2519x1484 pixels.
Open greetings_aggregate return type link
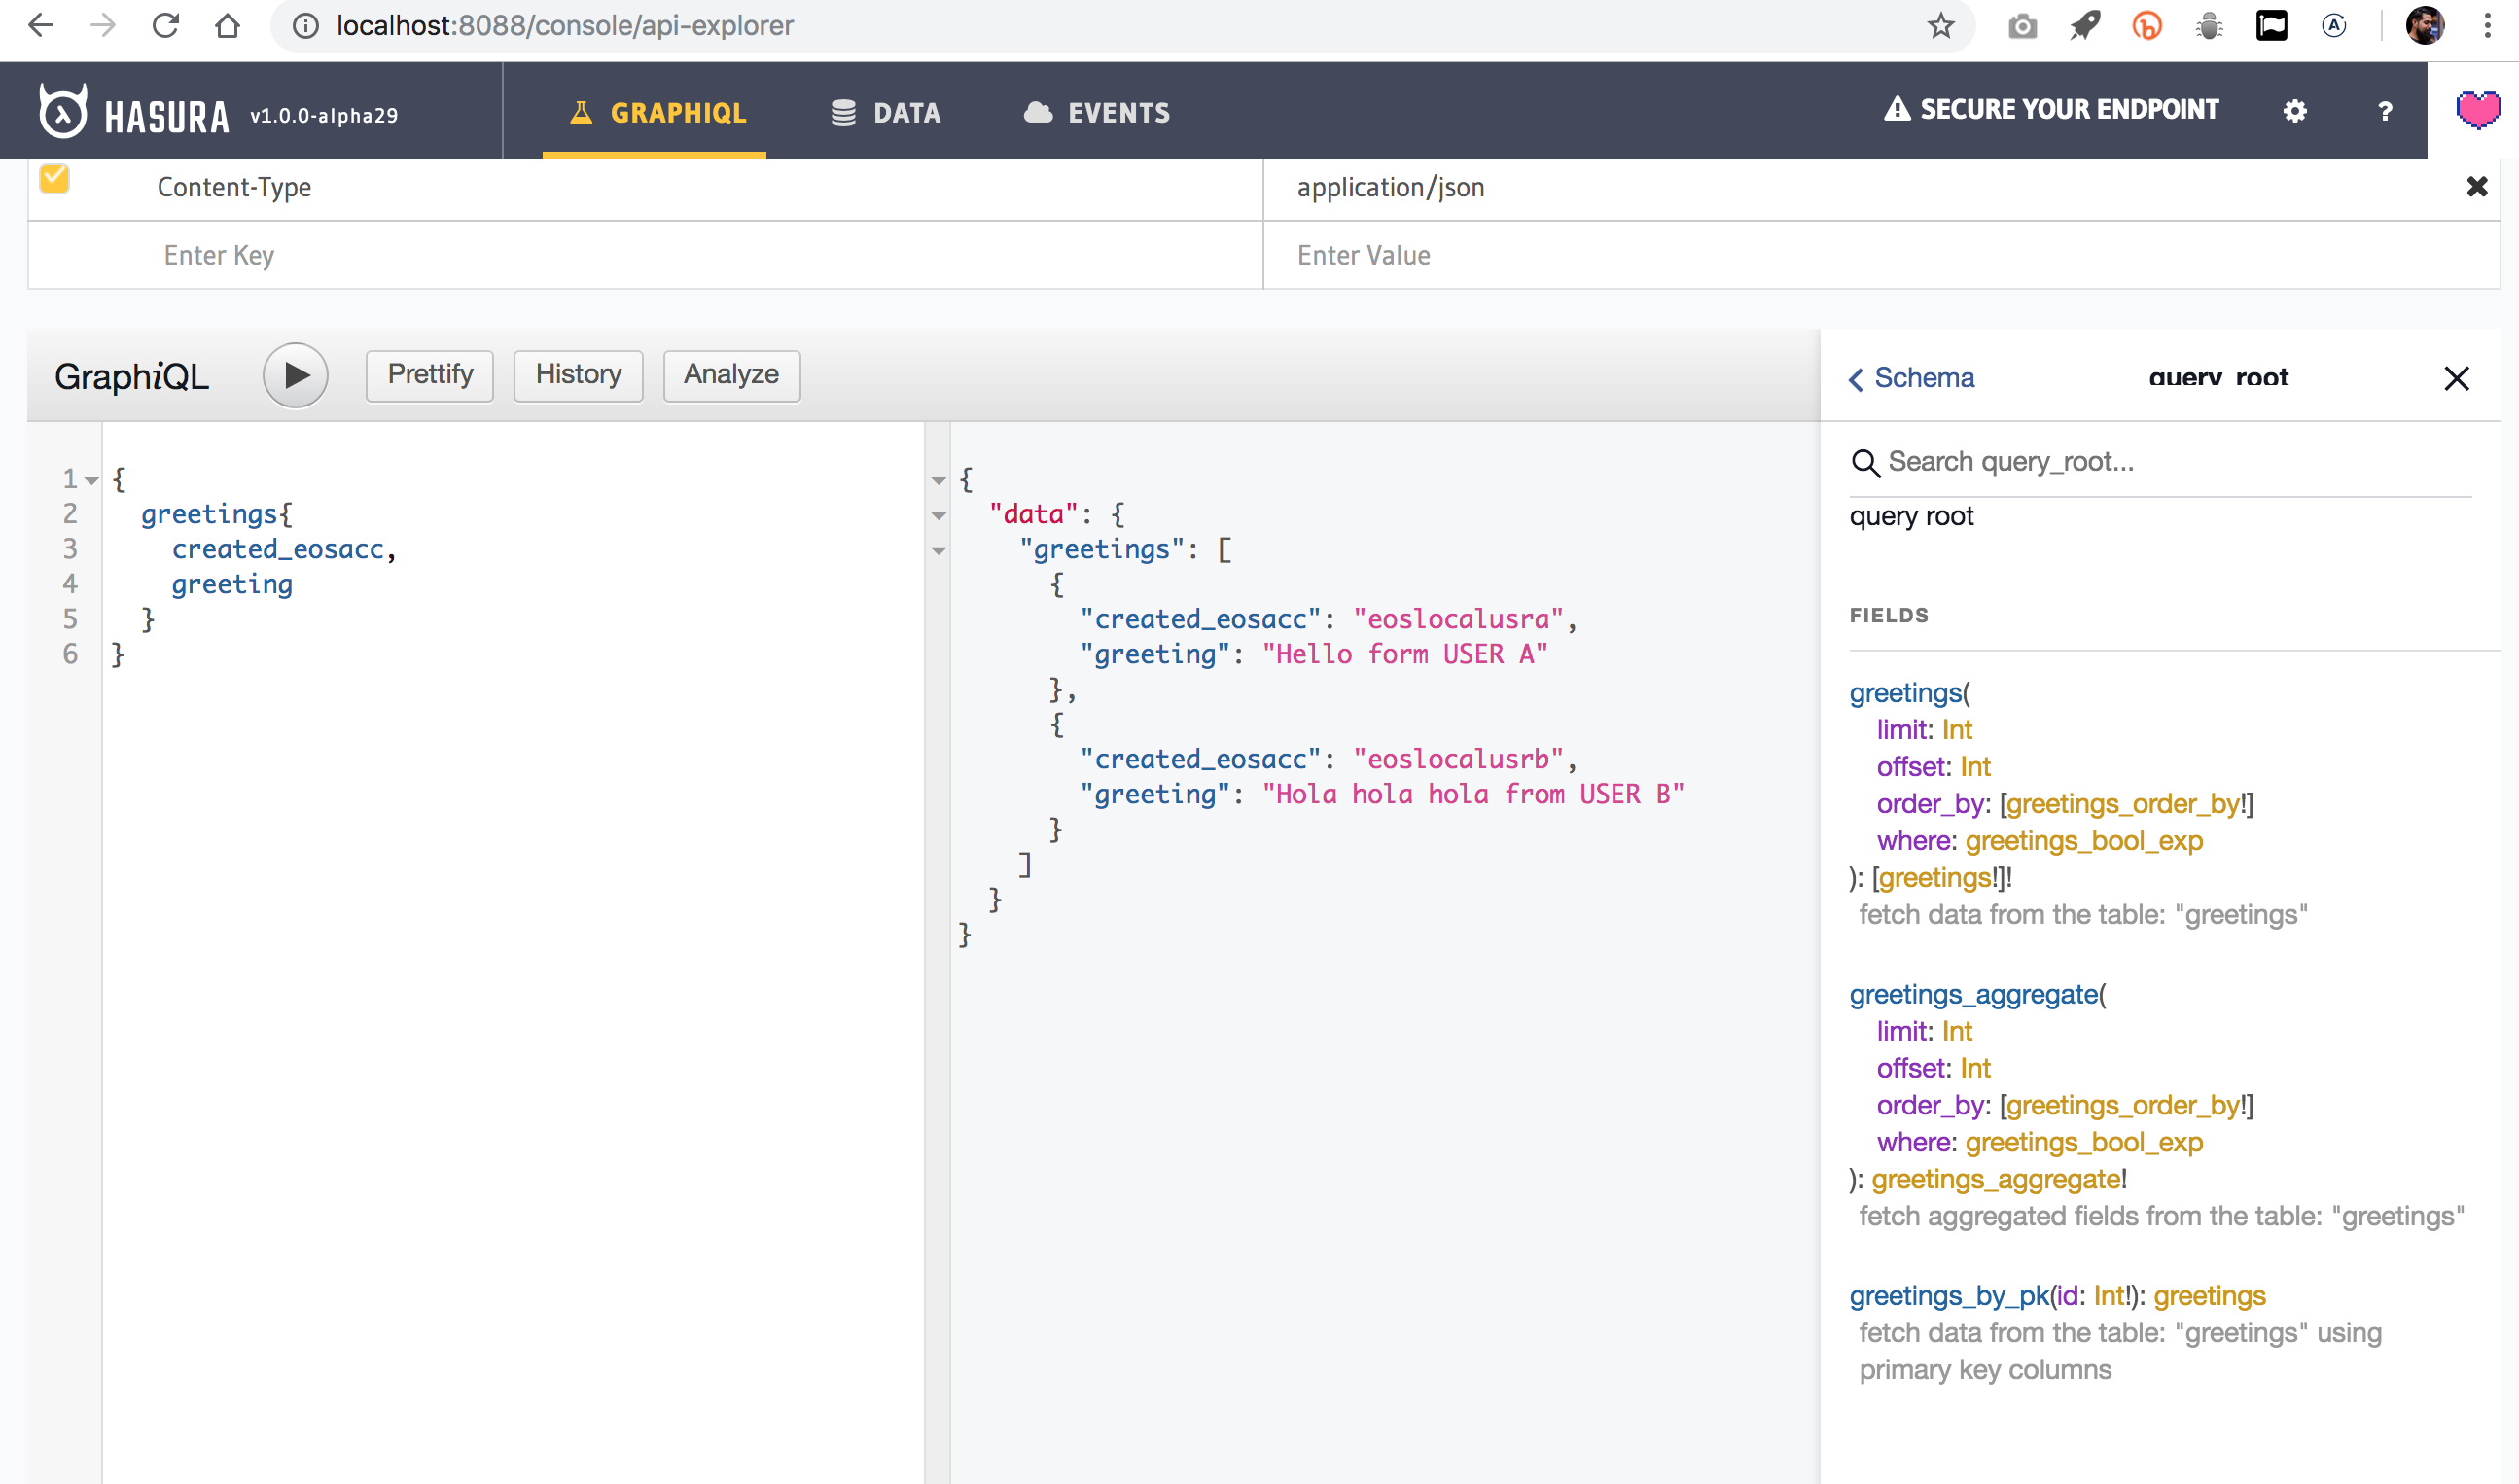coord(1995,1180)
